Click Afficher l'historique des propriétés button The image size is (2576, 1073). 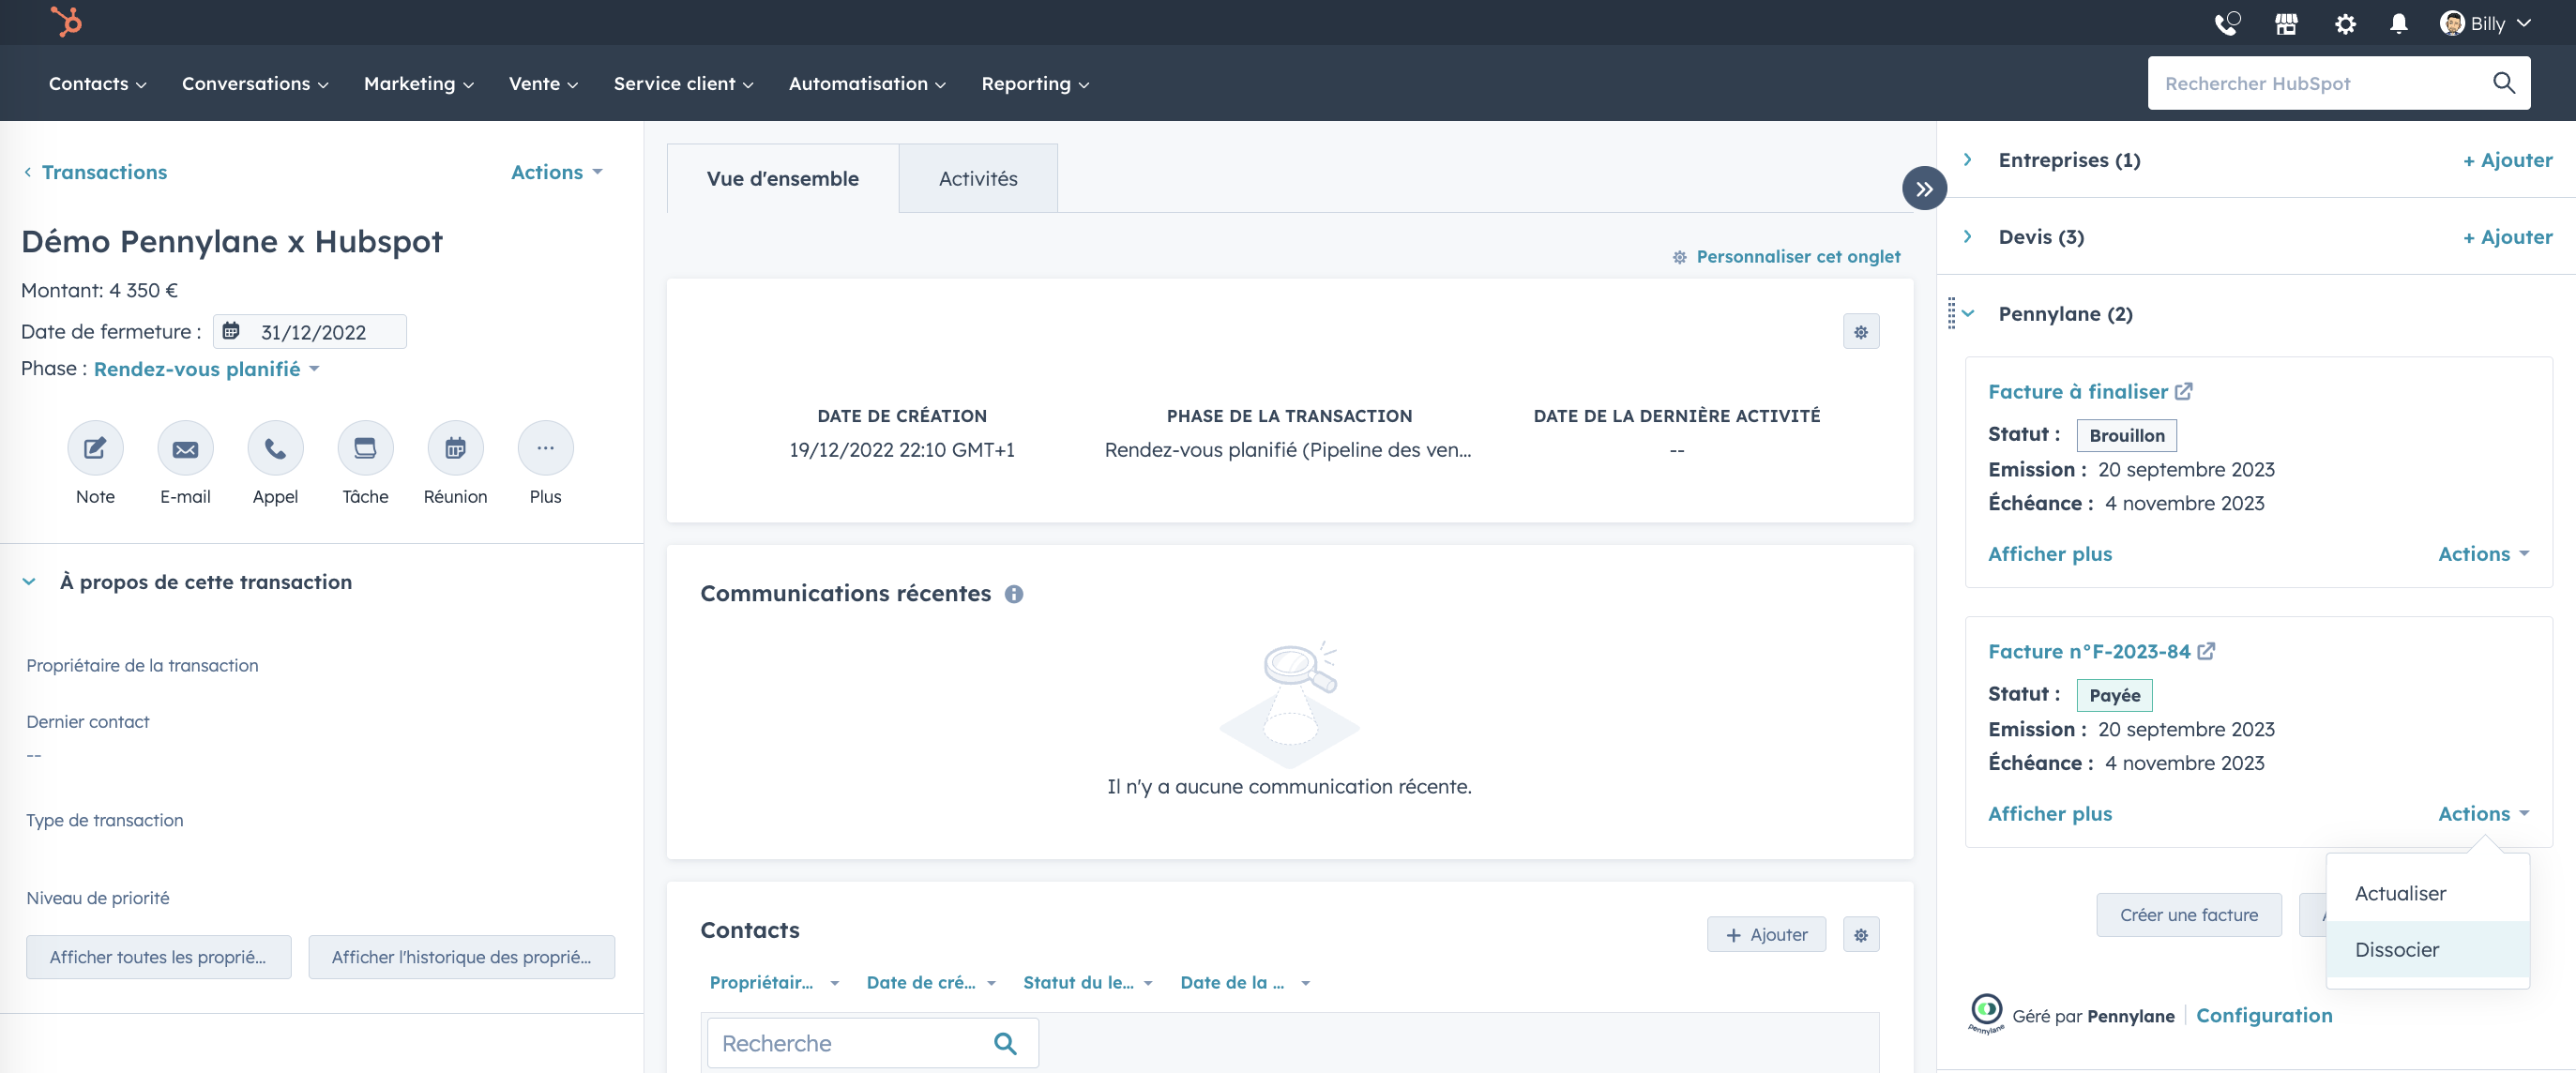pyautogui.click(x=461, y=957)
